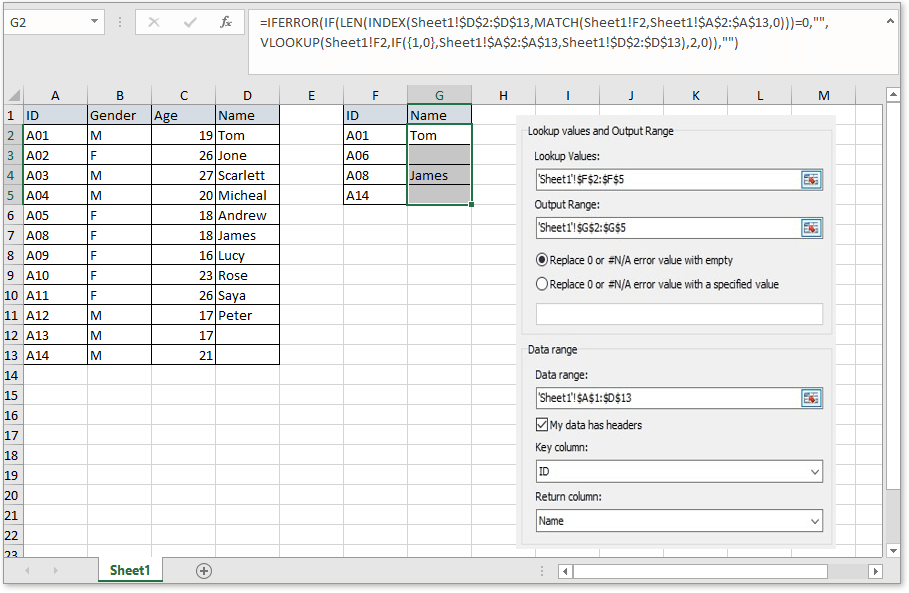
Task: Select 'Replace with empty' radio option
Action: [543, 260]
